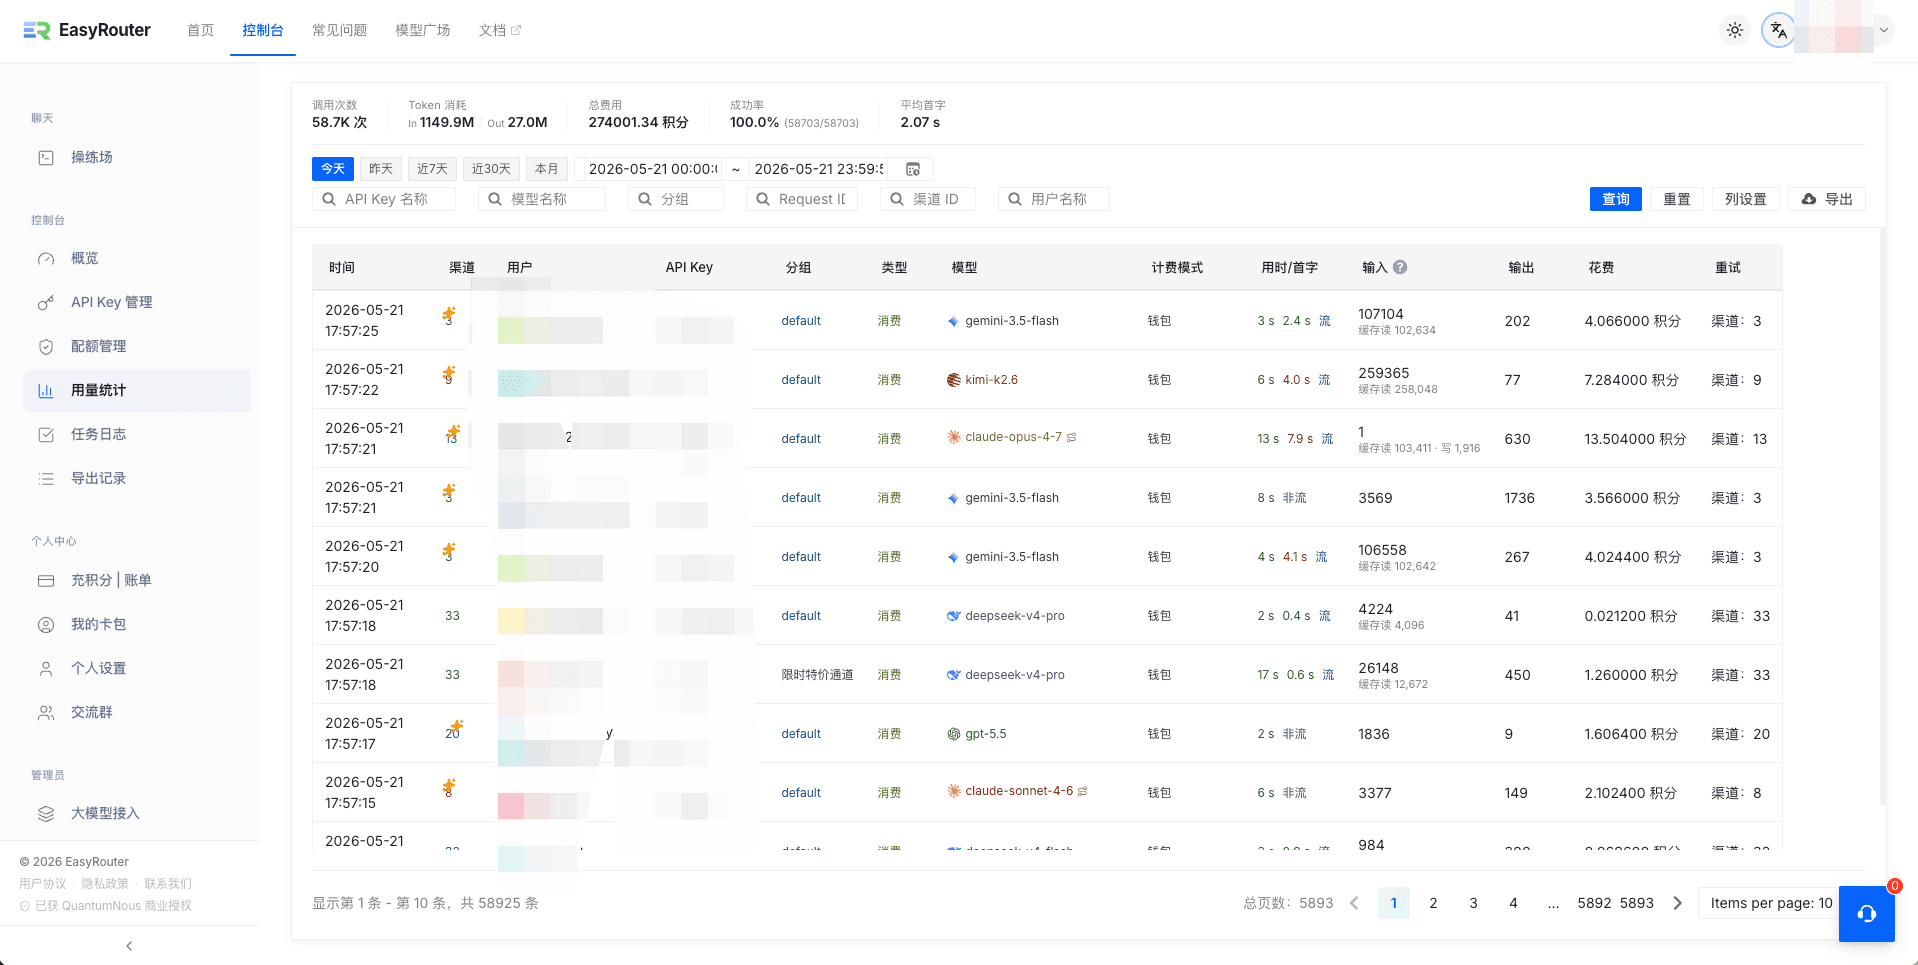The width and height of the screenshot is (1918, 965).
Task: Select the 昨天 date range button
Action: coord(381,169)
